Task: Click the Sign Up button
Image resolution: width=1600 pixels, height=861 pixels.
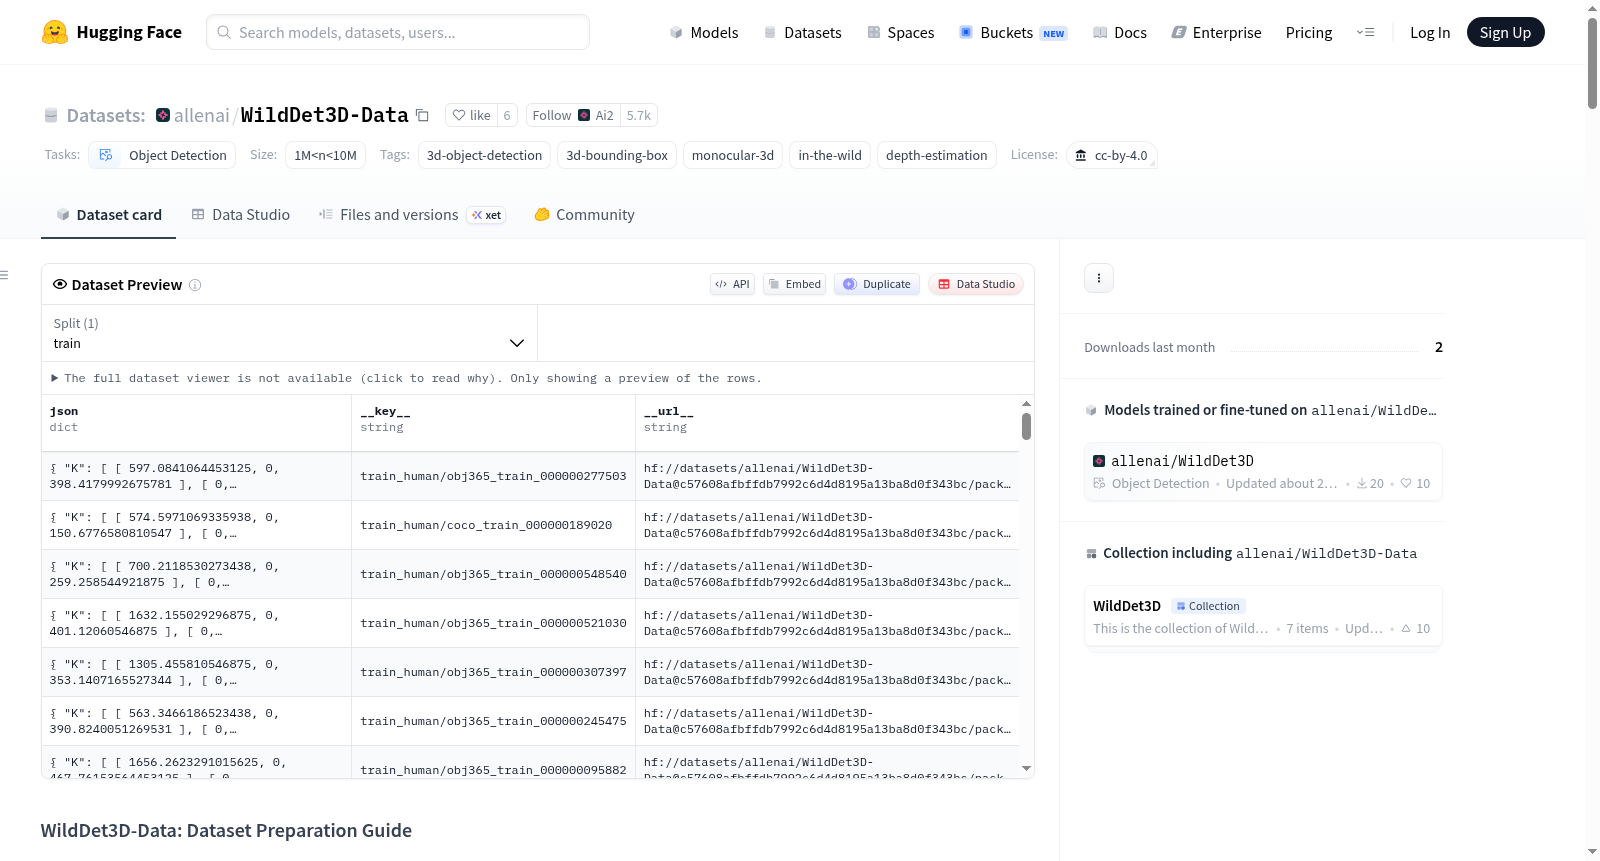Action: [x=1506, y=32]
